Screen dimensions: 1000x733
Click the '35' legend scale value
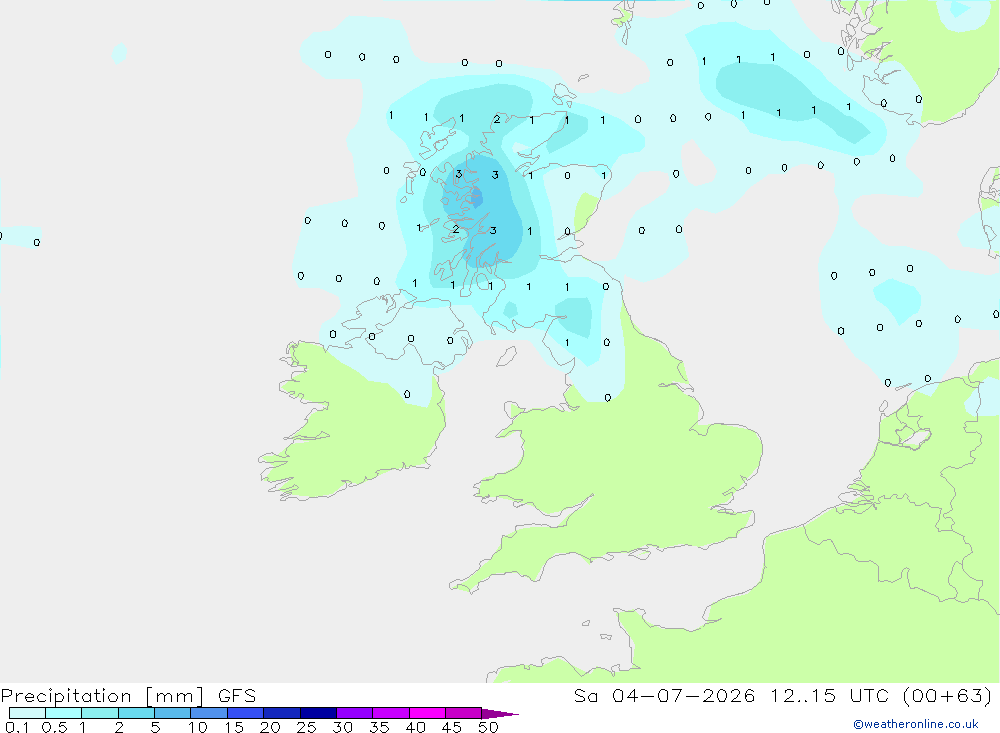[x=379, y=727]
